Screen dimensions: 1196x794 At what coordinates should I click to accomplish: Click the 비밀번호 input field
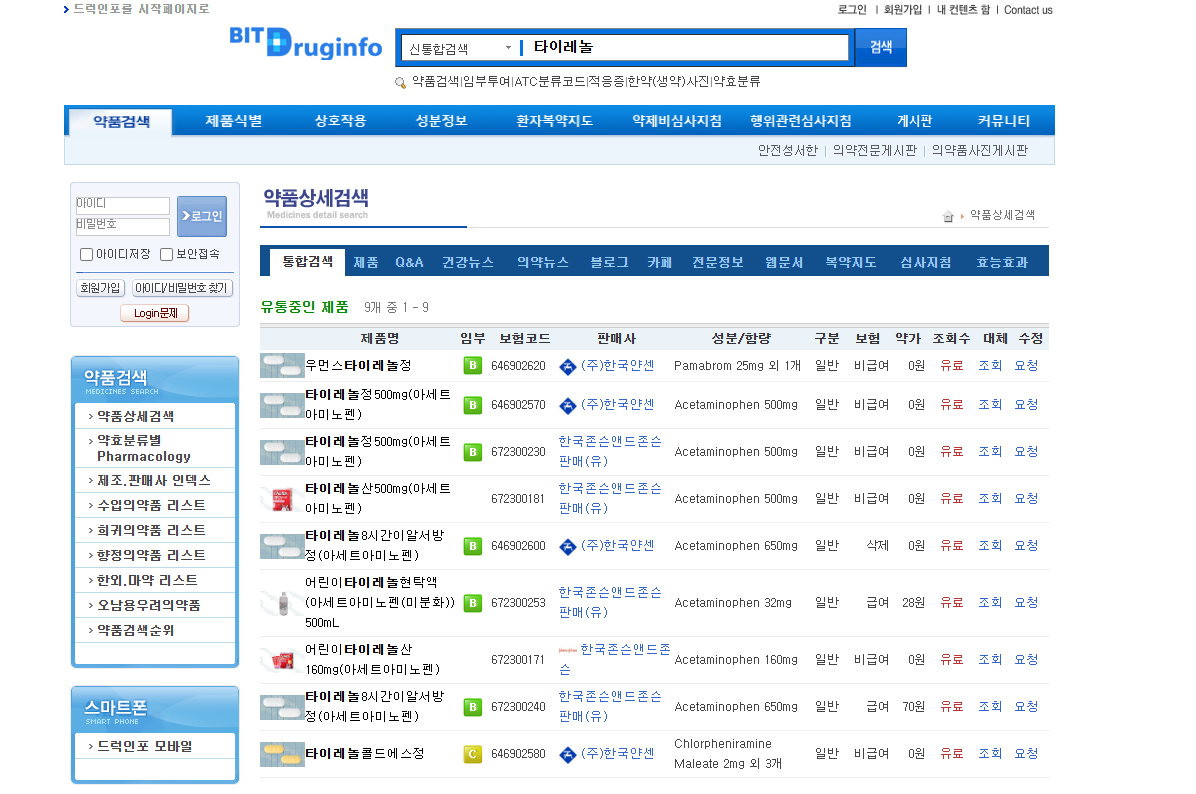tap(122, 226)
